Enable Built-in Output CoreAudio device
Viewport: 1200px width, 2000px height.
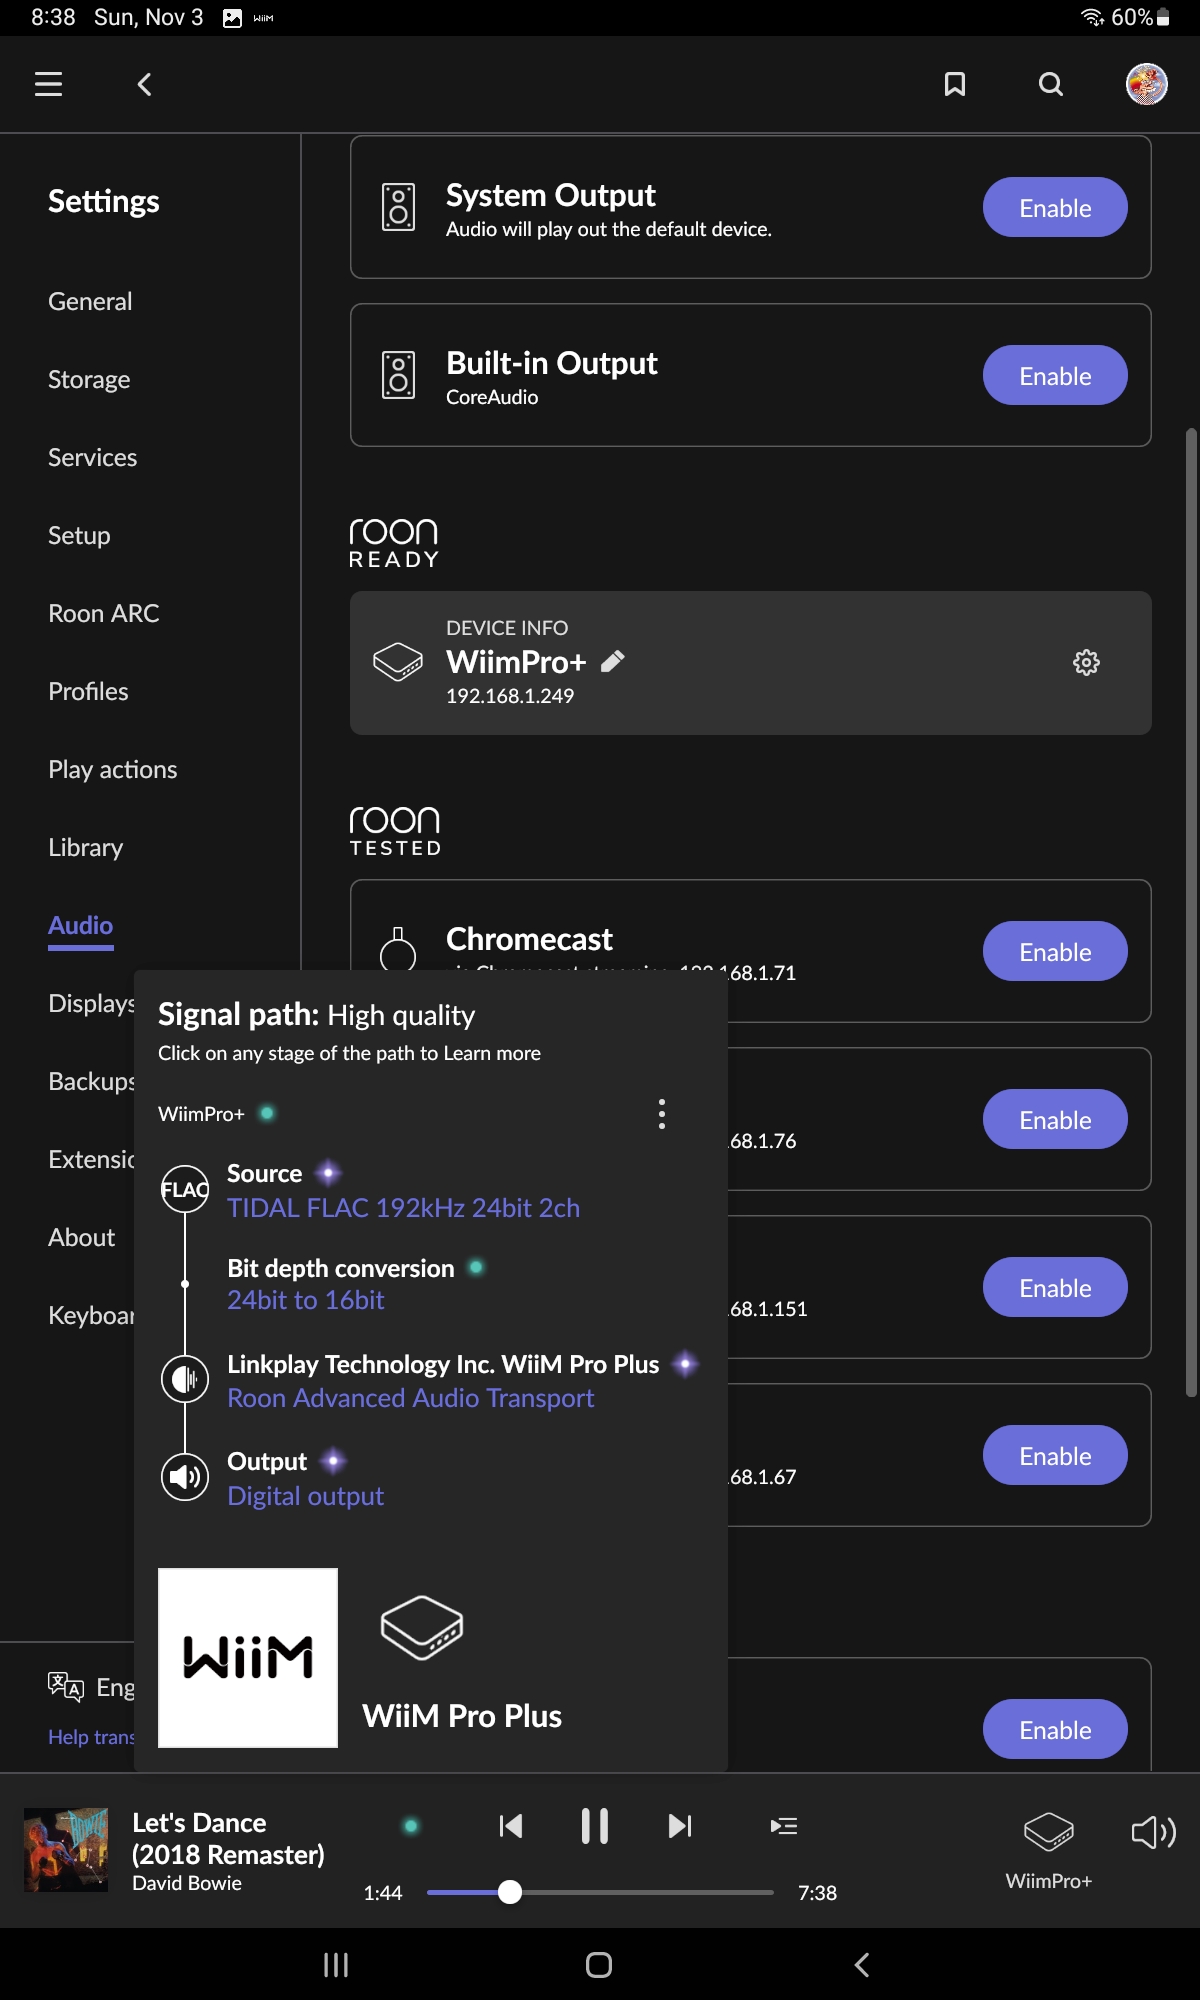[x=1055, y=375]
